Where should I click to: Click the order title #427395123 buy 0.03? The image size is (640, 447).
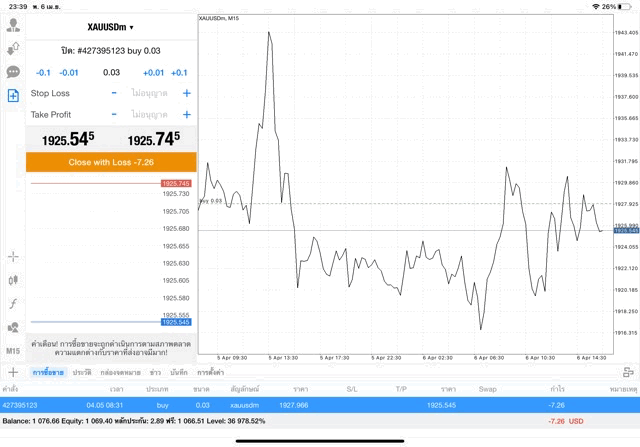coord(111,51)
